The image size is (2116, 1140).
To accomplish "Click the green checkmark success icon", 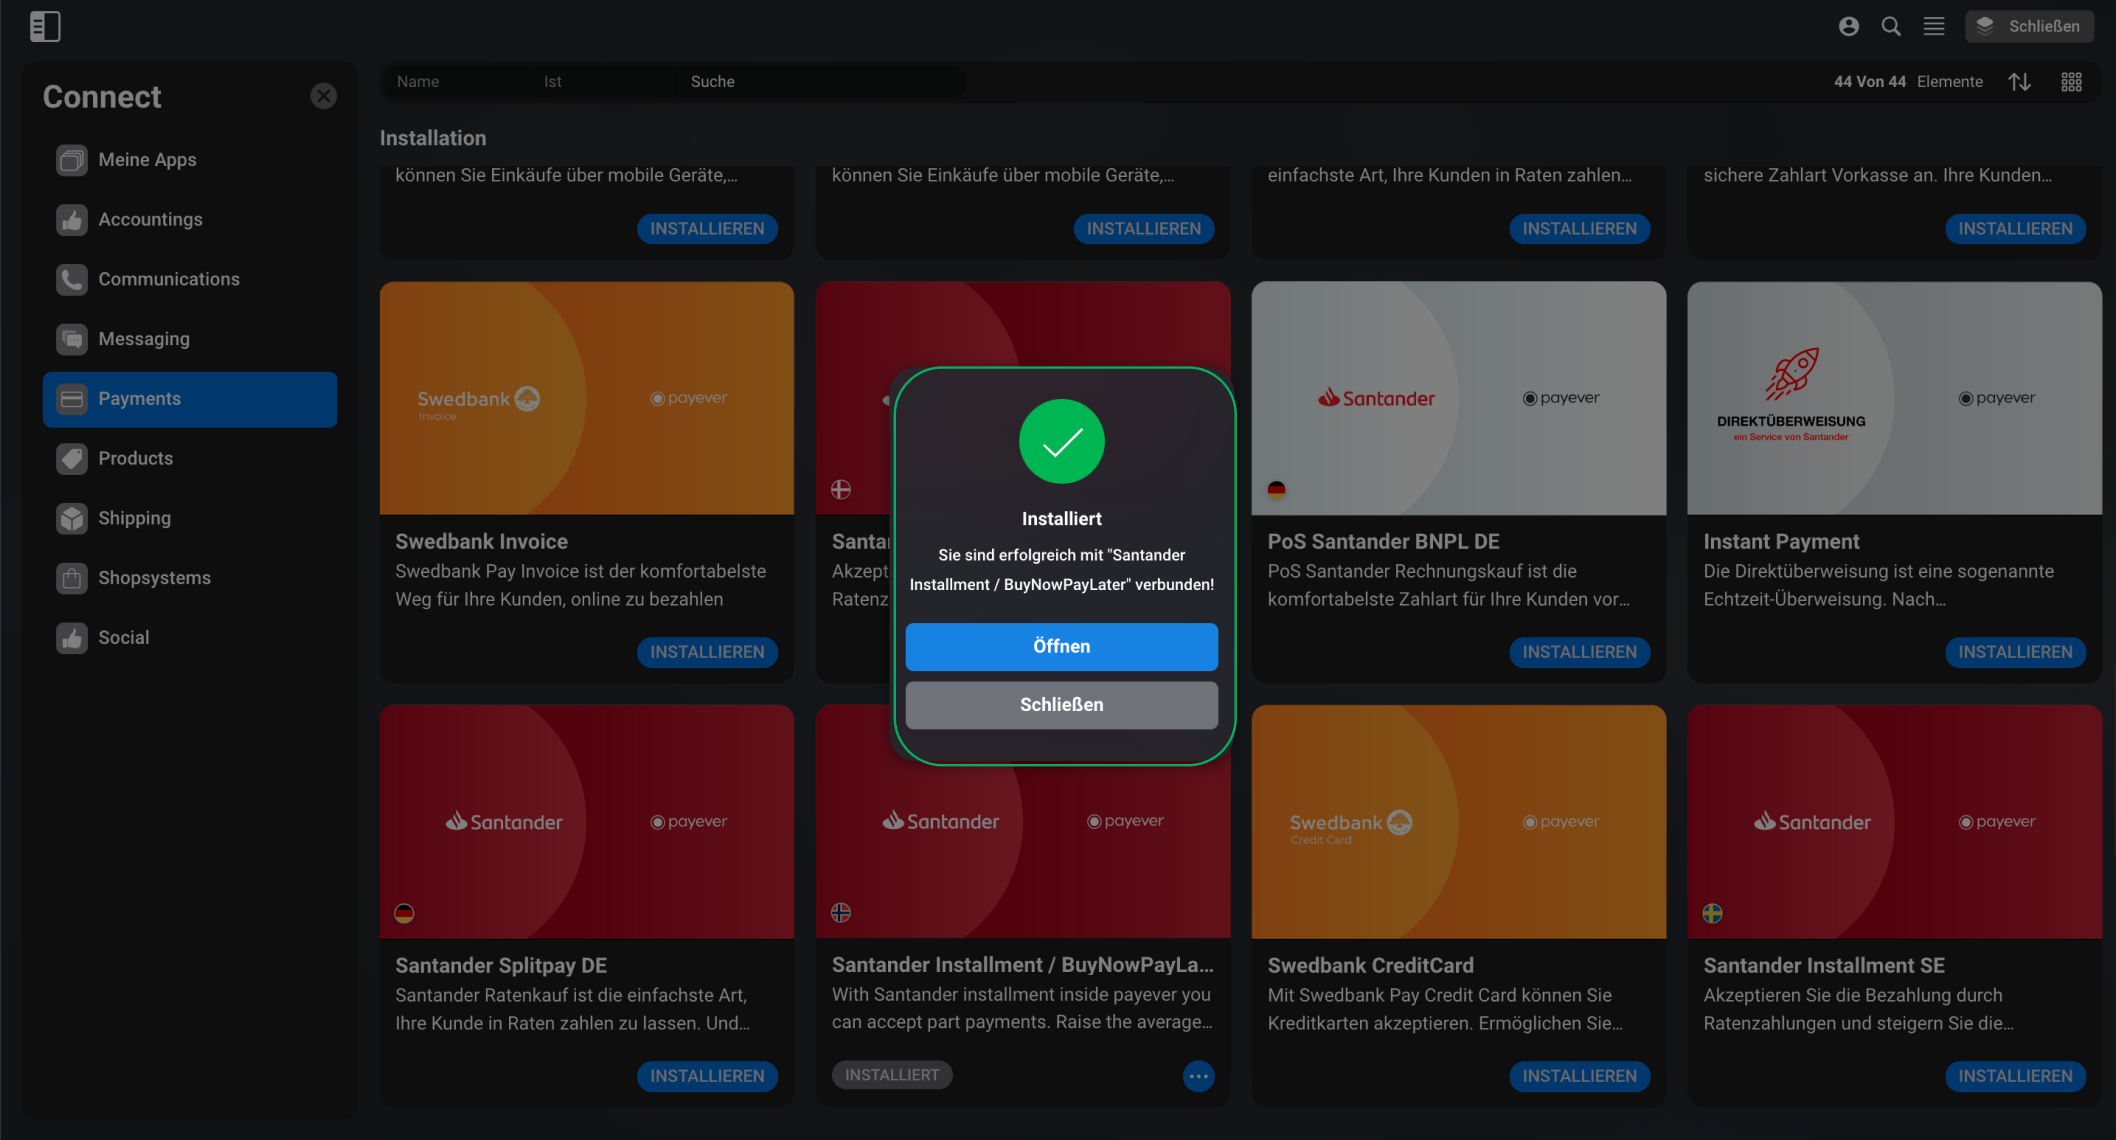I will [x=1061, y=442].
